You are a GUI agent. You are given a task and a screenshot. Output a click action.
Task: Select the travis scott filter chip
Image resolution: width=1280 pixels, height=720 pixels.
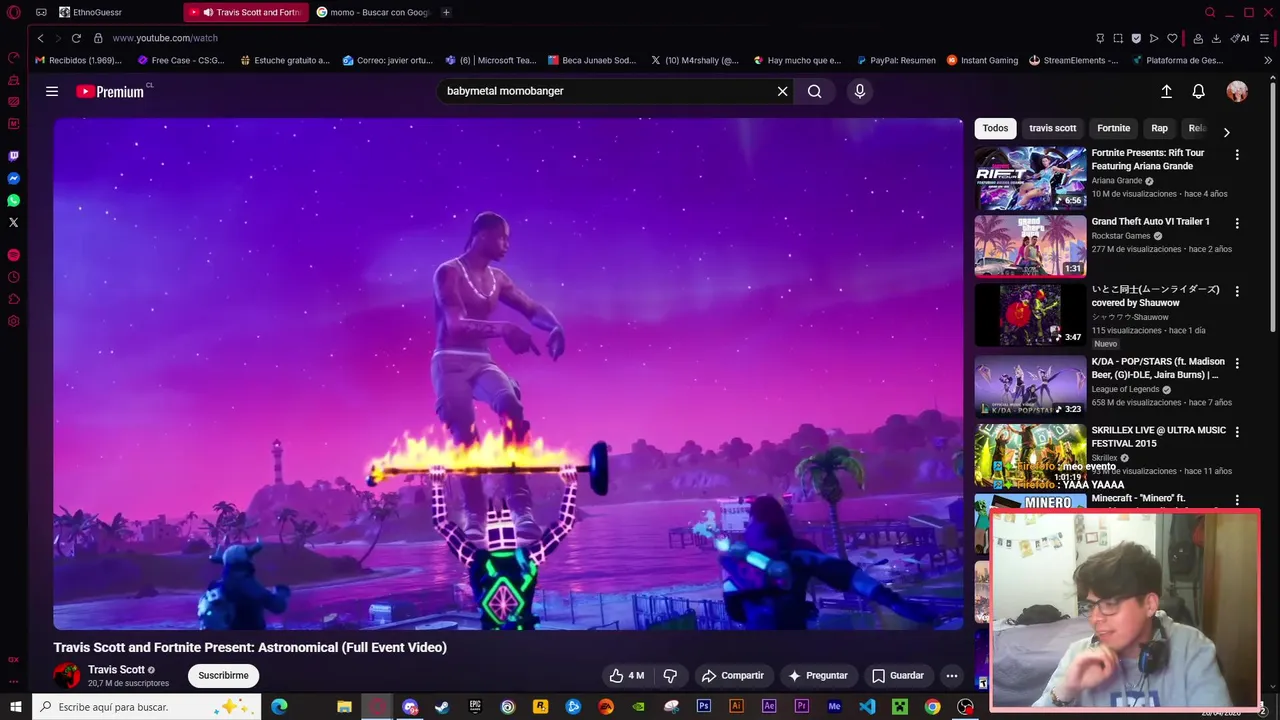(1053, 128)
